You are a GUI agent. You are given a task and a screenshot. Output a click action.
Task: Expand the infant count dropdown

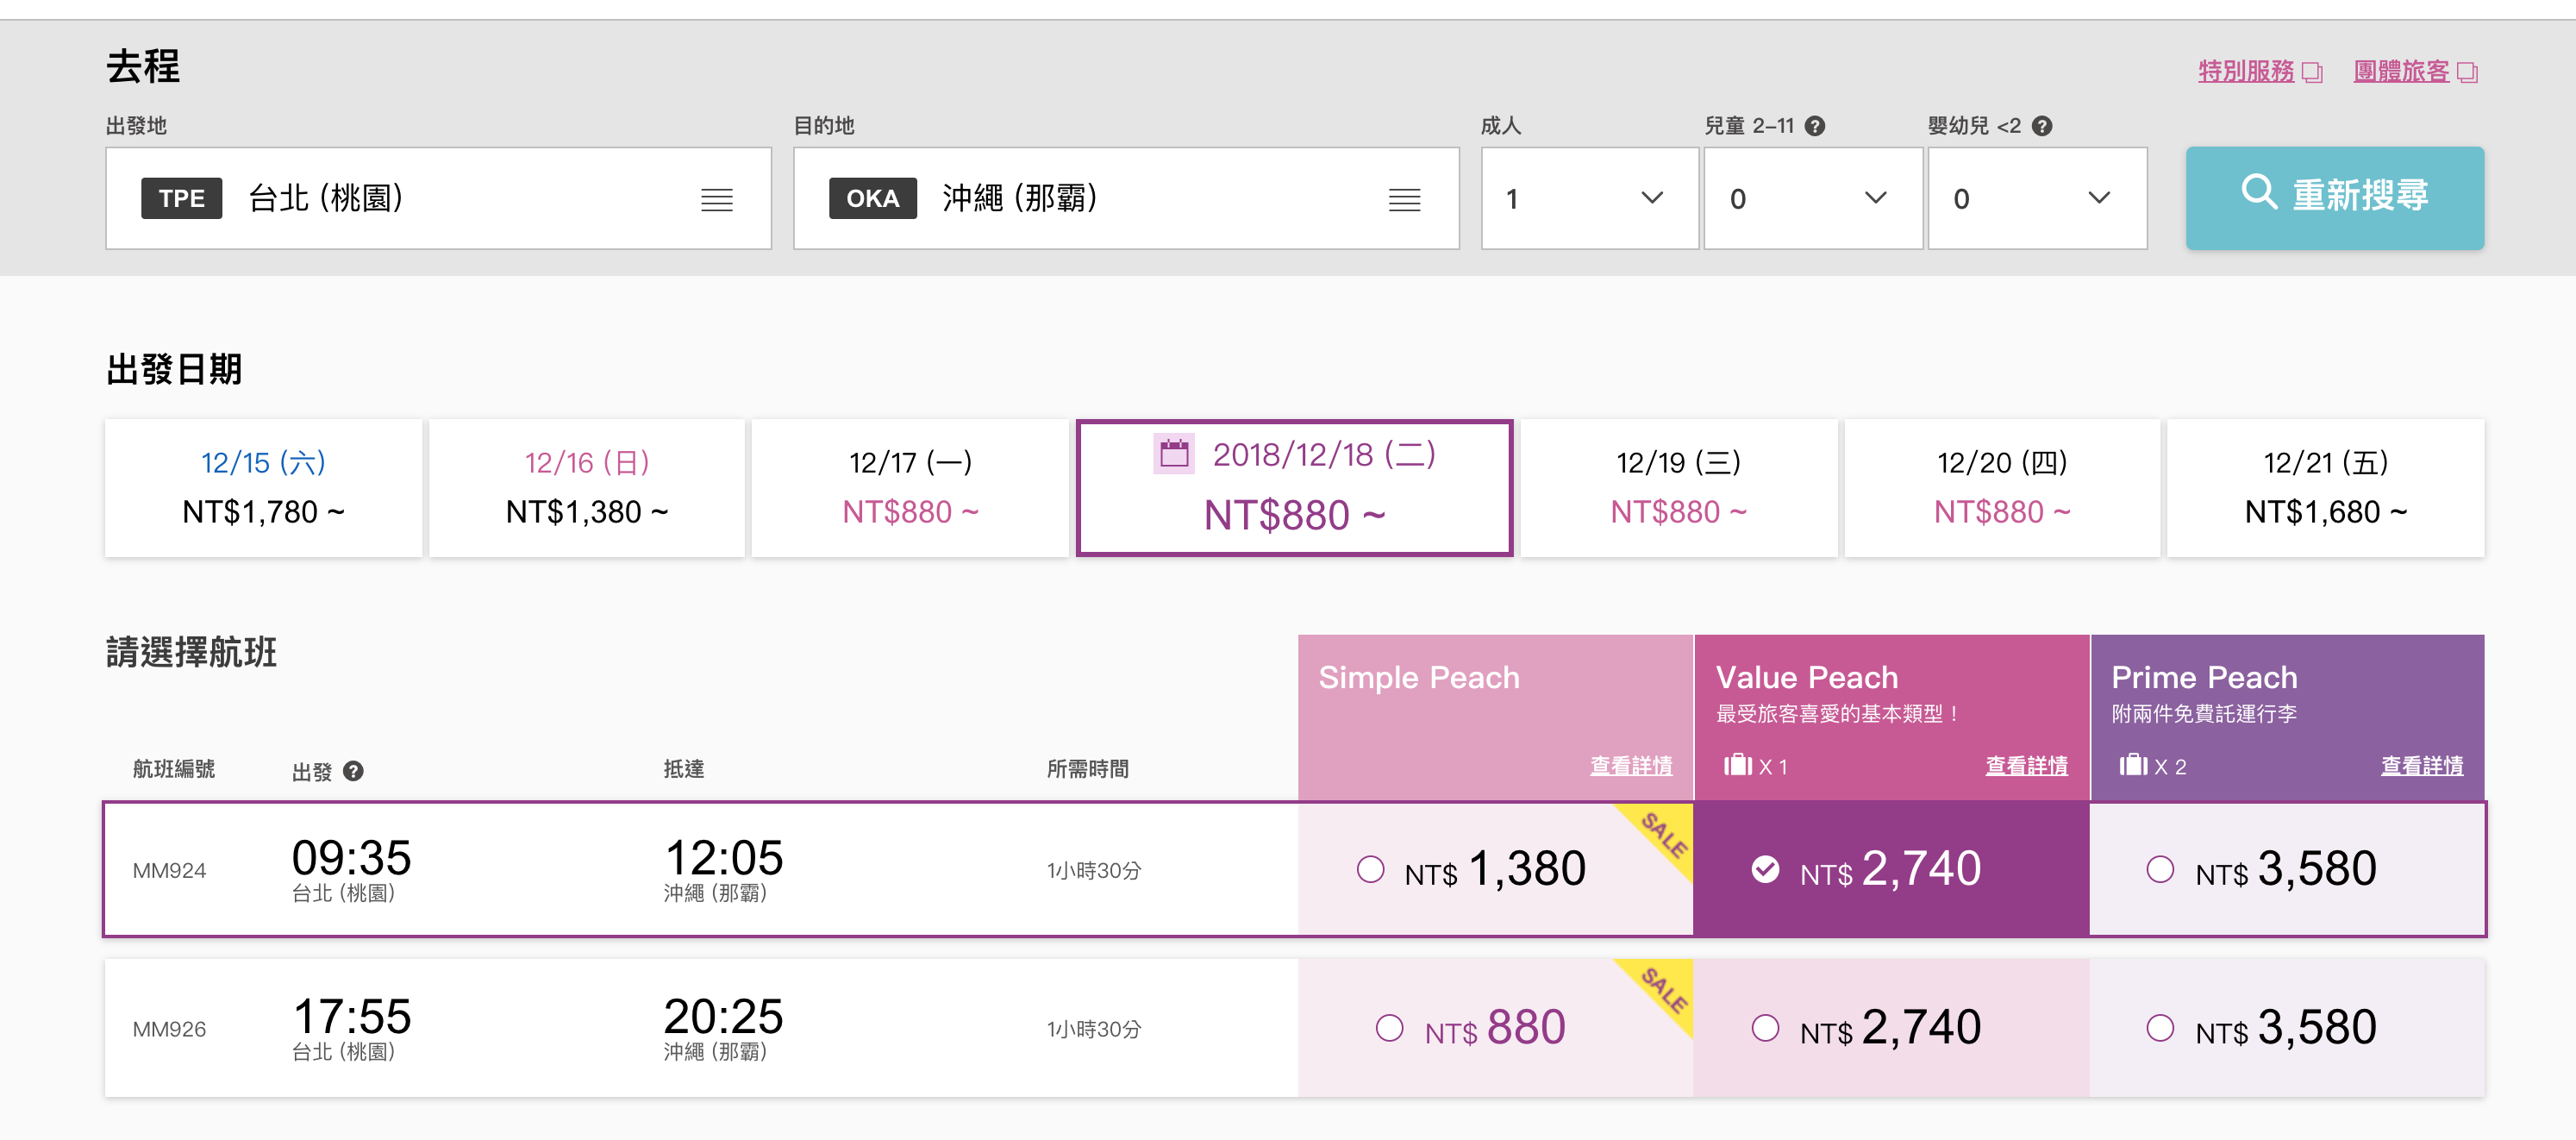(2037, 198)
